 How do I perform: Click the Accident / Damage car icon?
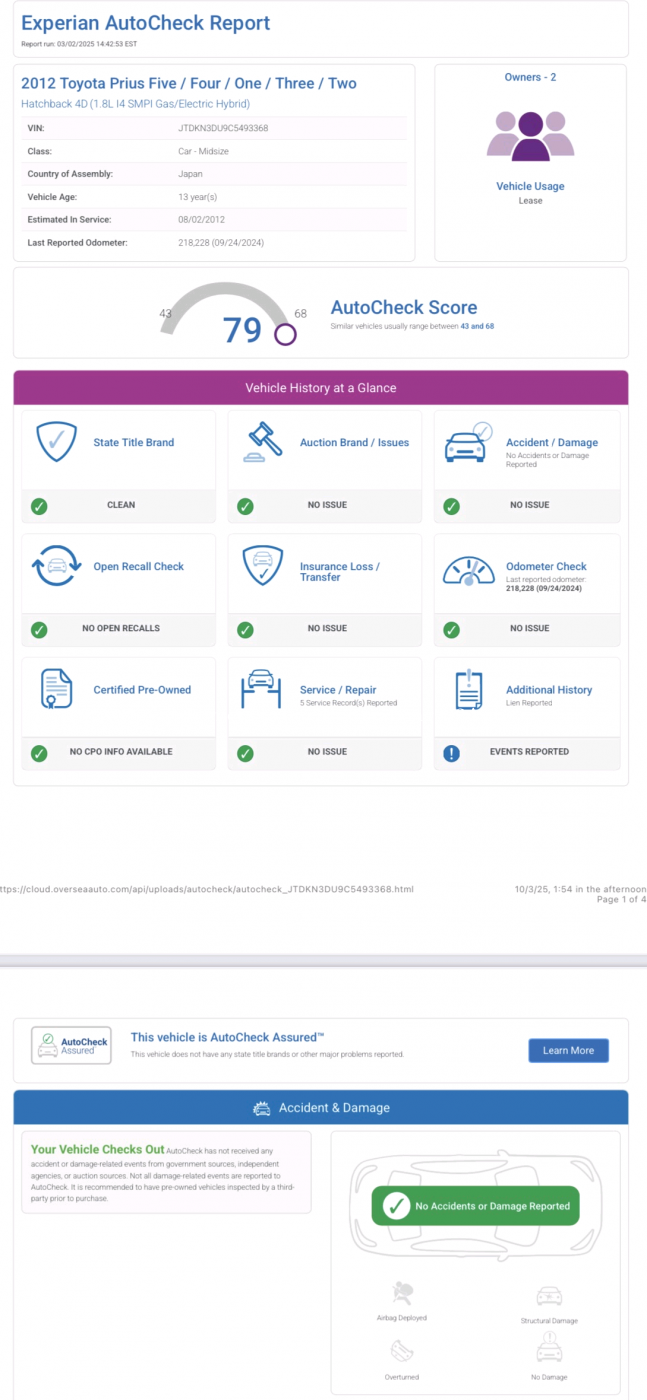pos(468,442)
